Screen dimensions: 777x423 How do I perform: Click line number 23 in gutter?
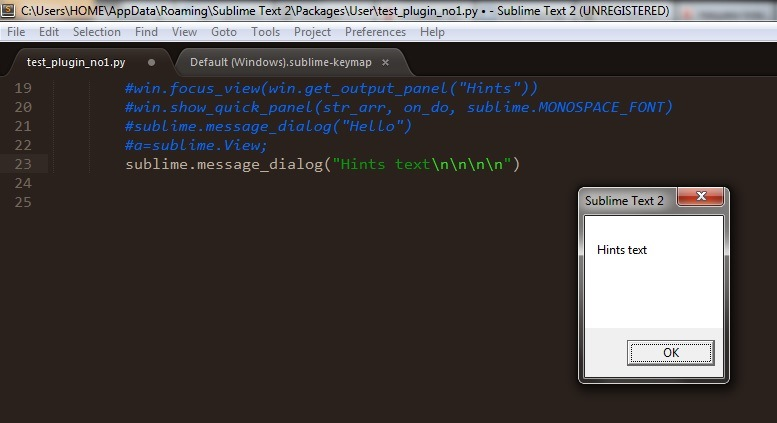pyautogui.click(x=23, y=164)
